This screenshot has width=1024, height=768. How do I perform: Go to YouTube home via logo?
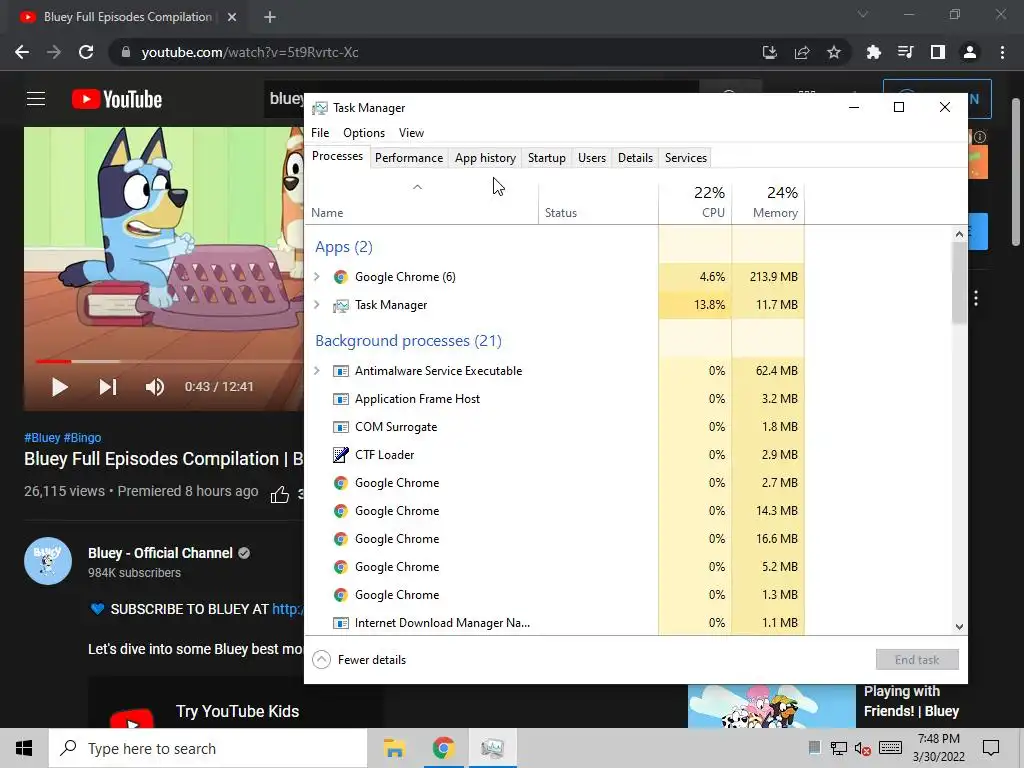coord(117,99)
